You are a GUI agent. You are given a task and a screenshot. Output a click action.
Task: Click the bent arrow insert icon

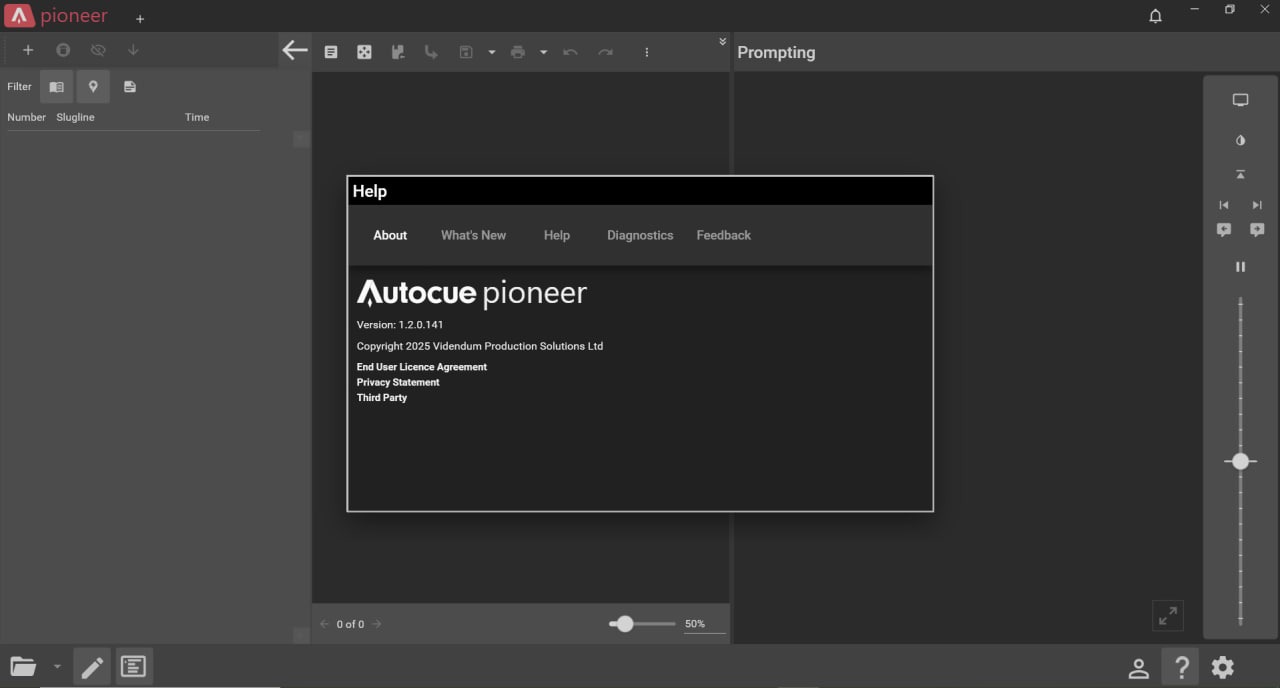[431, 52]
